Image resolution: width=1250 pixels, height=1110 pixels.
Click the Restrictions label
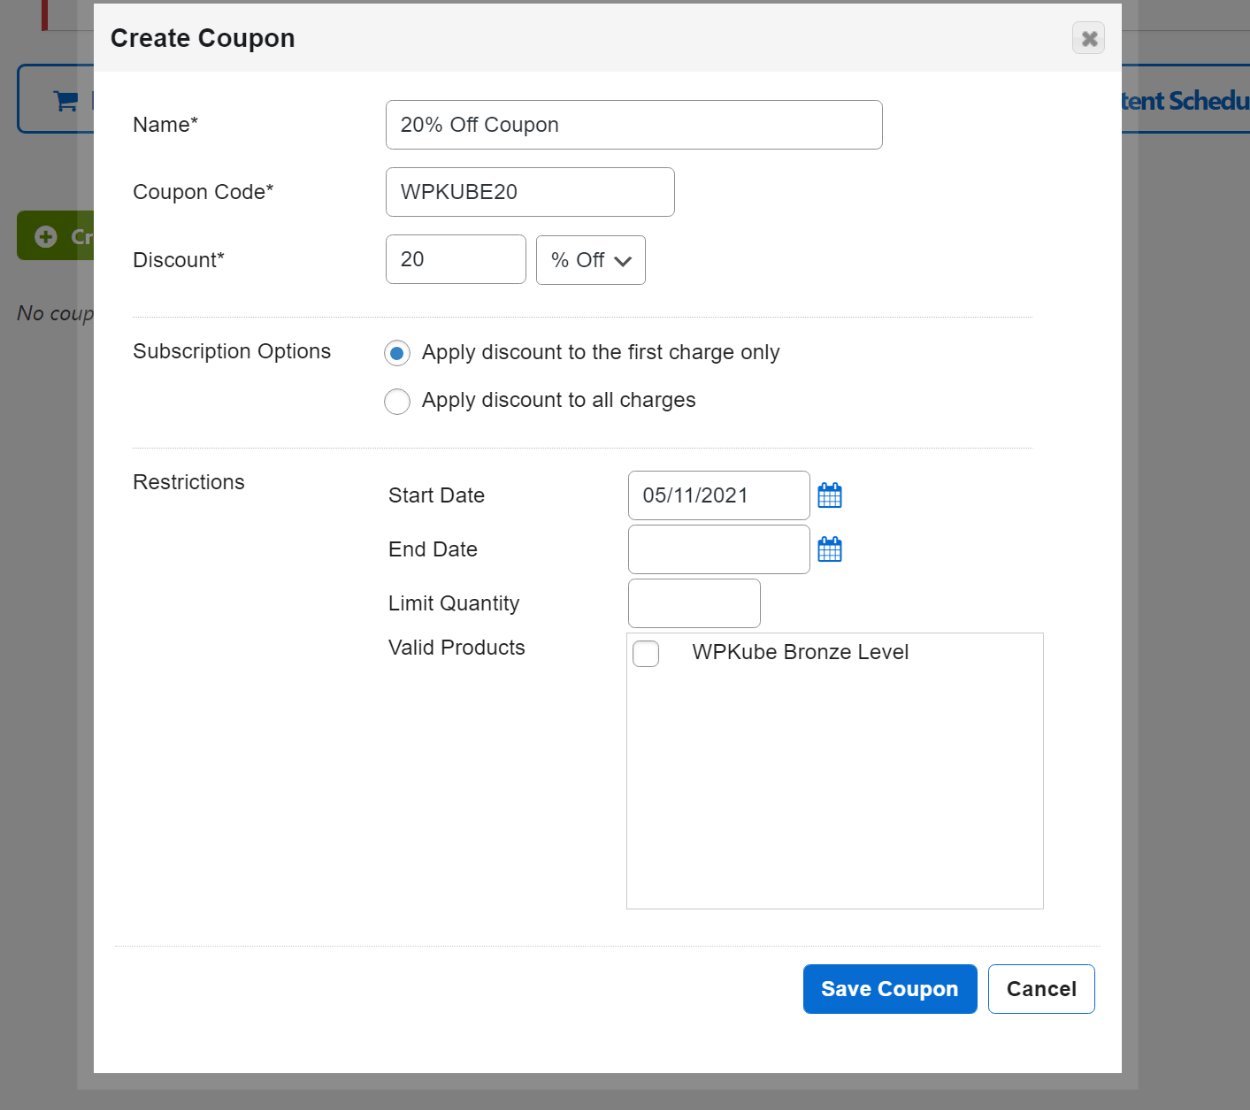click(x=189, y=482)
